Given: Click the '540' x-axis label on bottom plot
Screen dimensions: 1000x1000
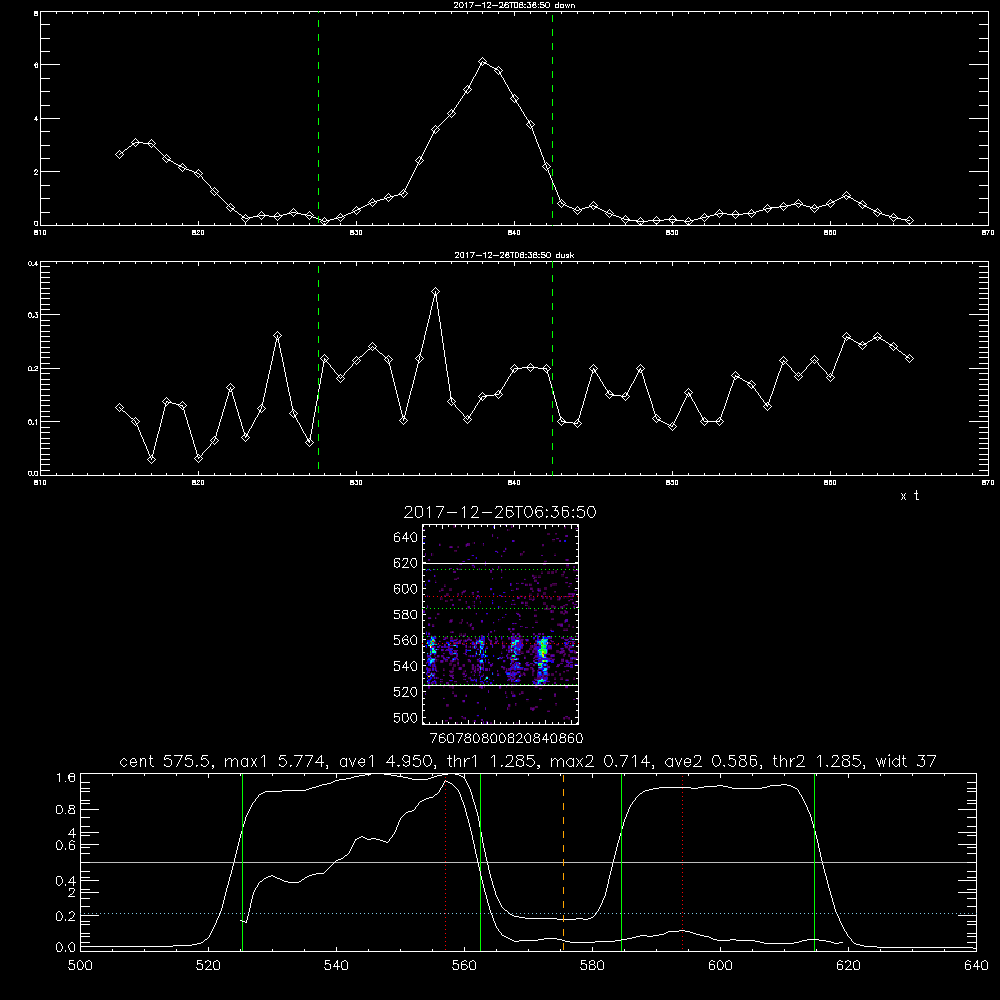Looking at the screenshot, I should [336, 966].
